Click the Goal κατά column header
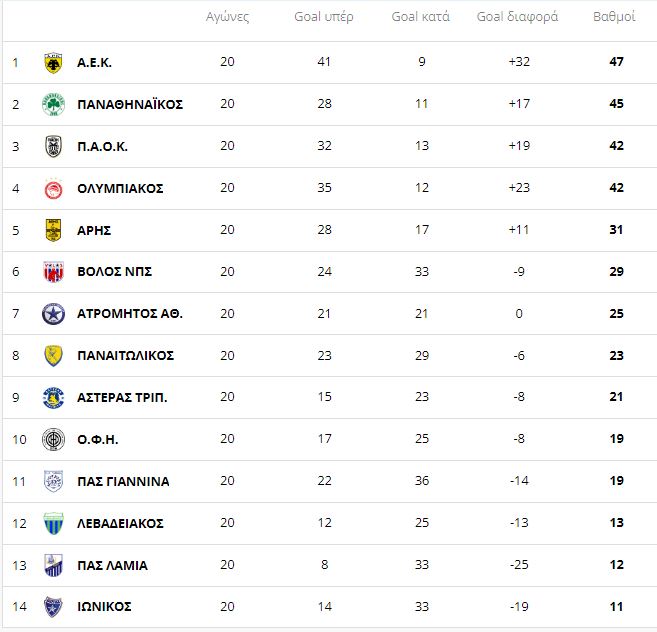 pos(420,17)
